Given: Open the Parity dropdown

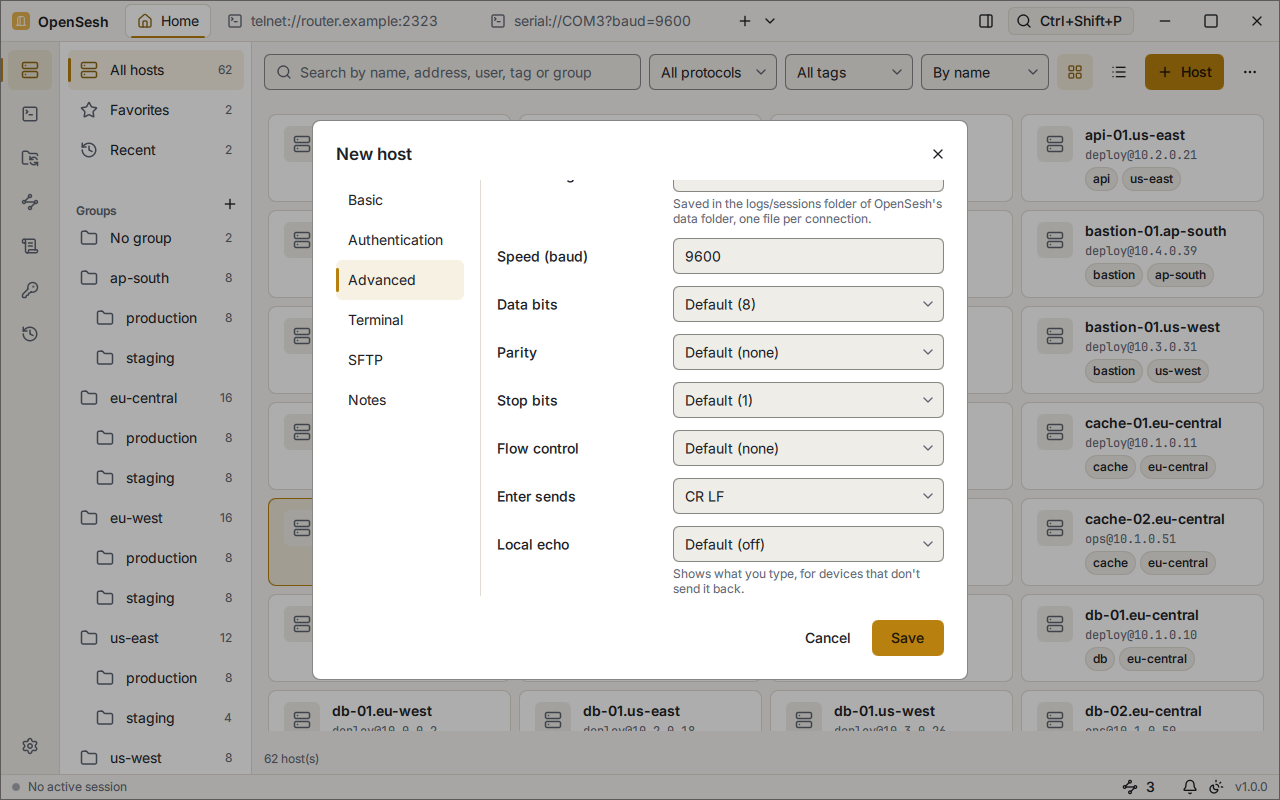Looking at the screenshot, I should point(808,352).
